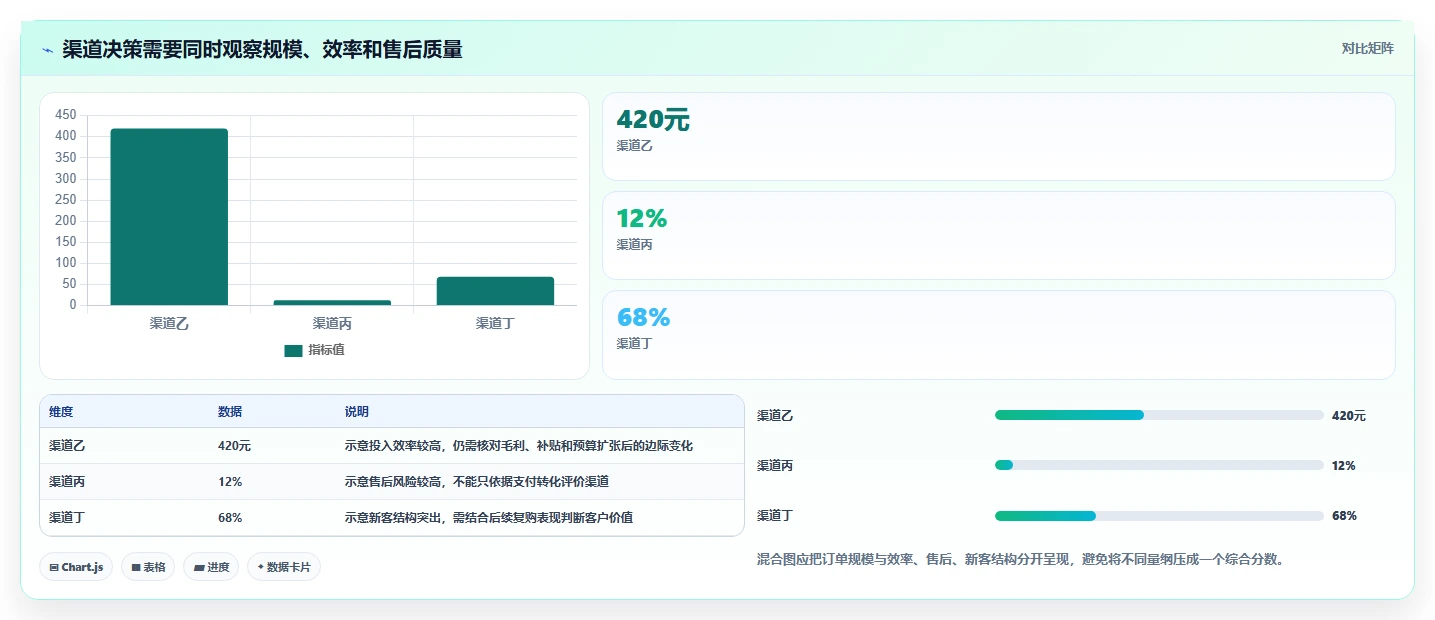Click the 渠道乙 bar in chart
This screenshot has width=1435, height=620.
coord(169,217)
